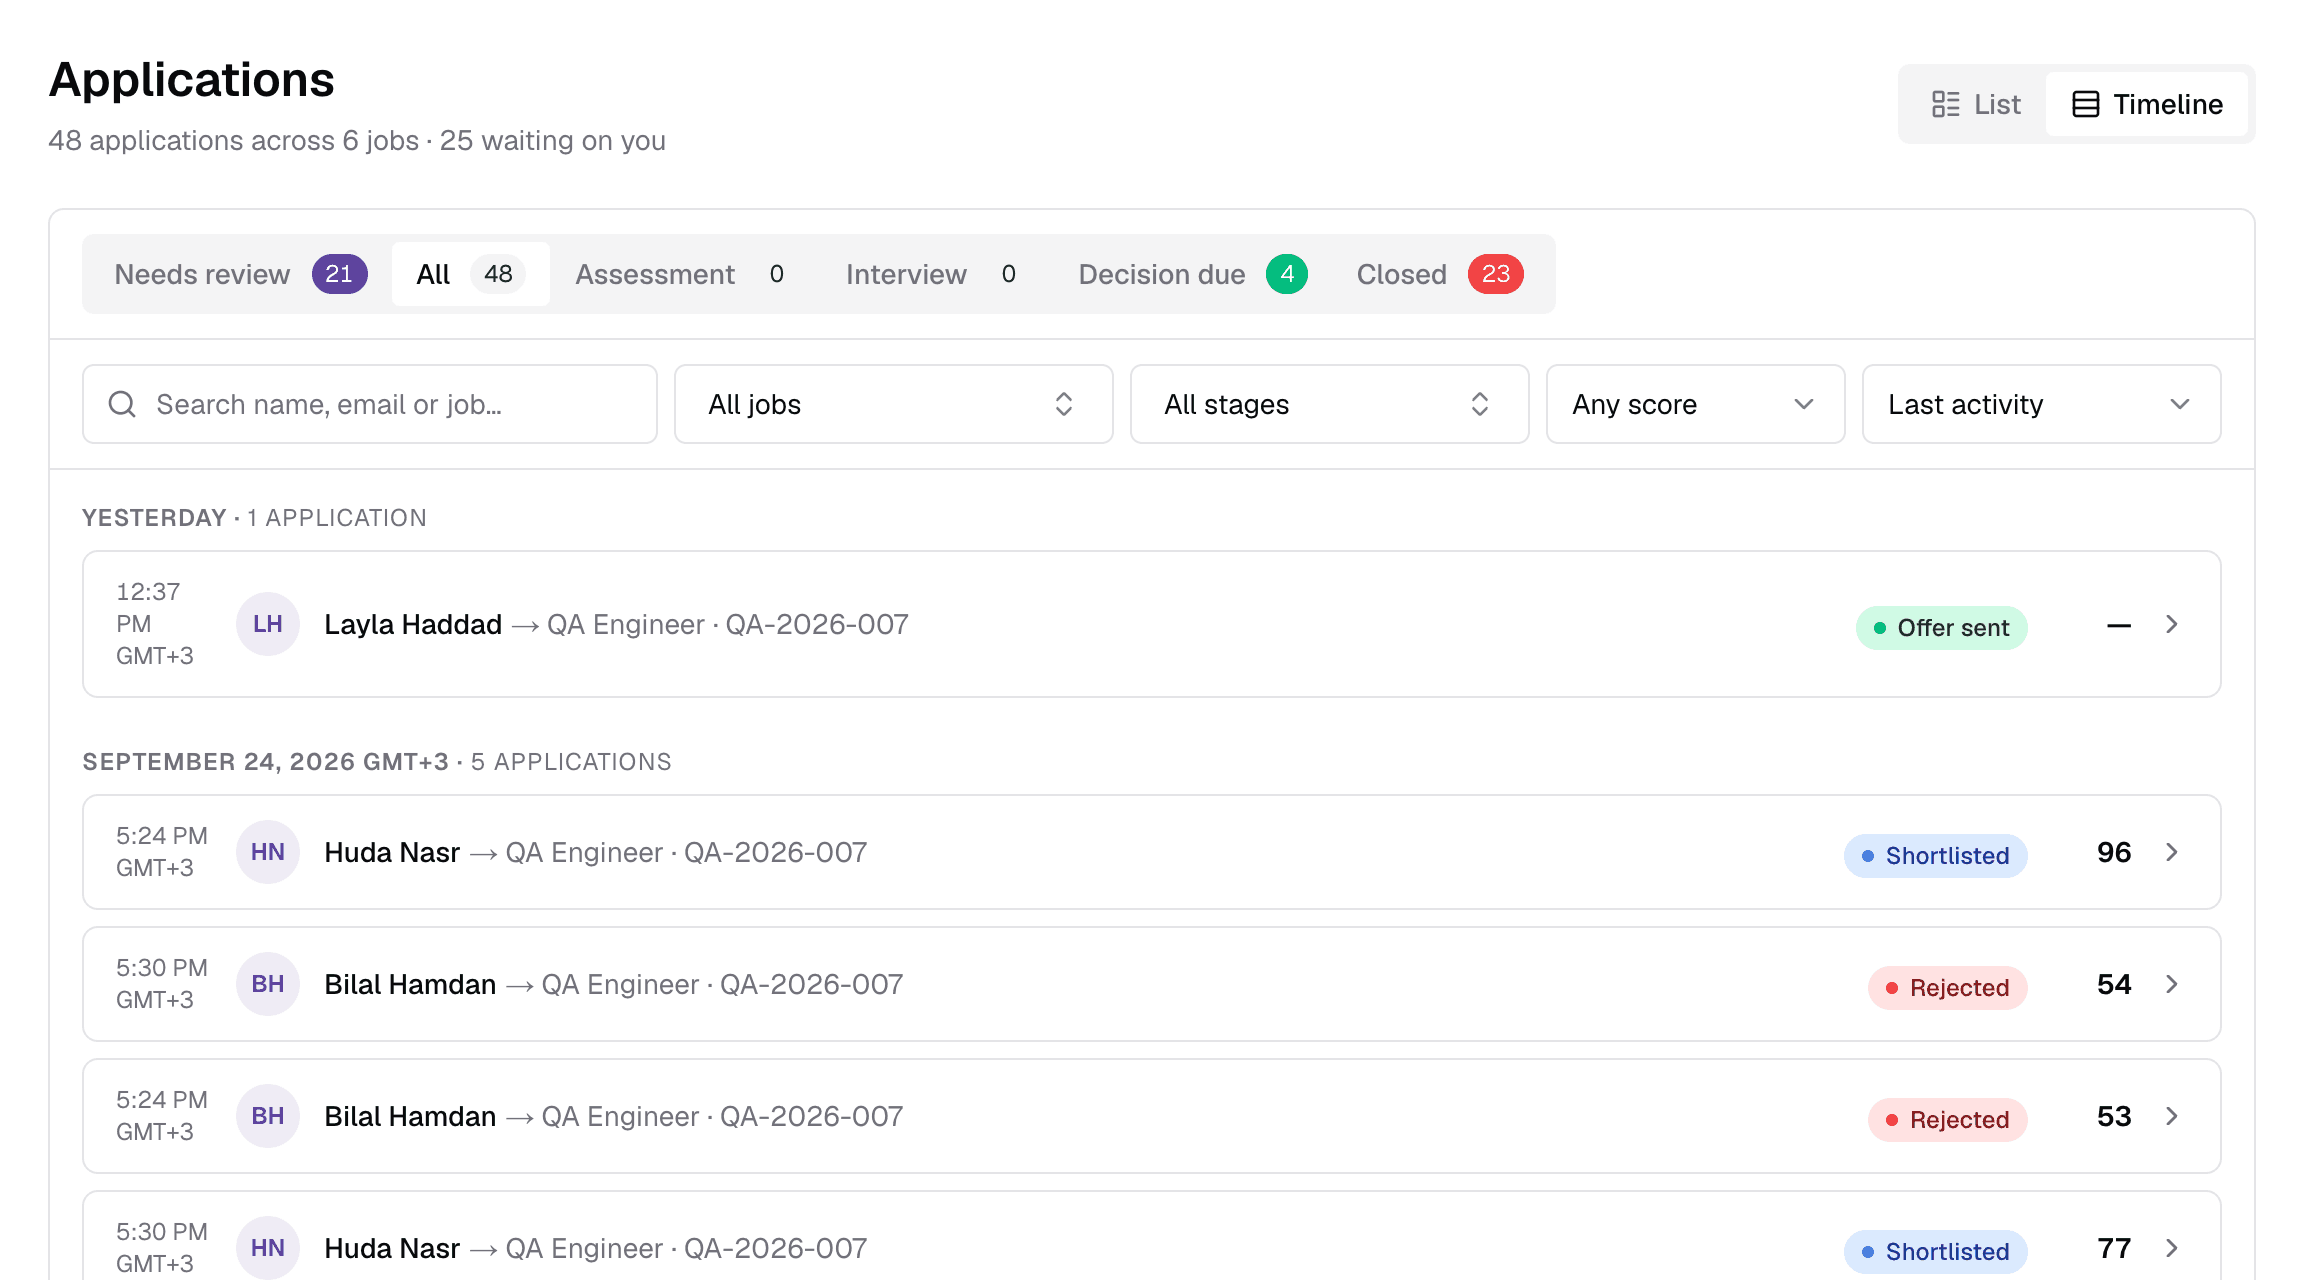This screenshot has width=2304, height=1280.
Task: Click the BH avatar beside score 54
Action: coord(268,984)
